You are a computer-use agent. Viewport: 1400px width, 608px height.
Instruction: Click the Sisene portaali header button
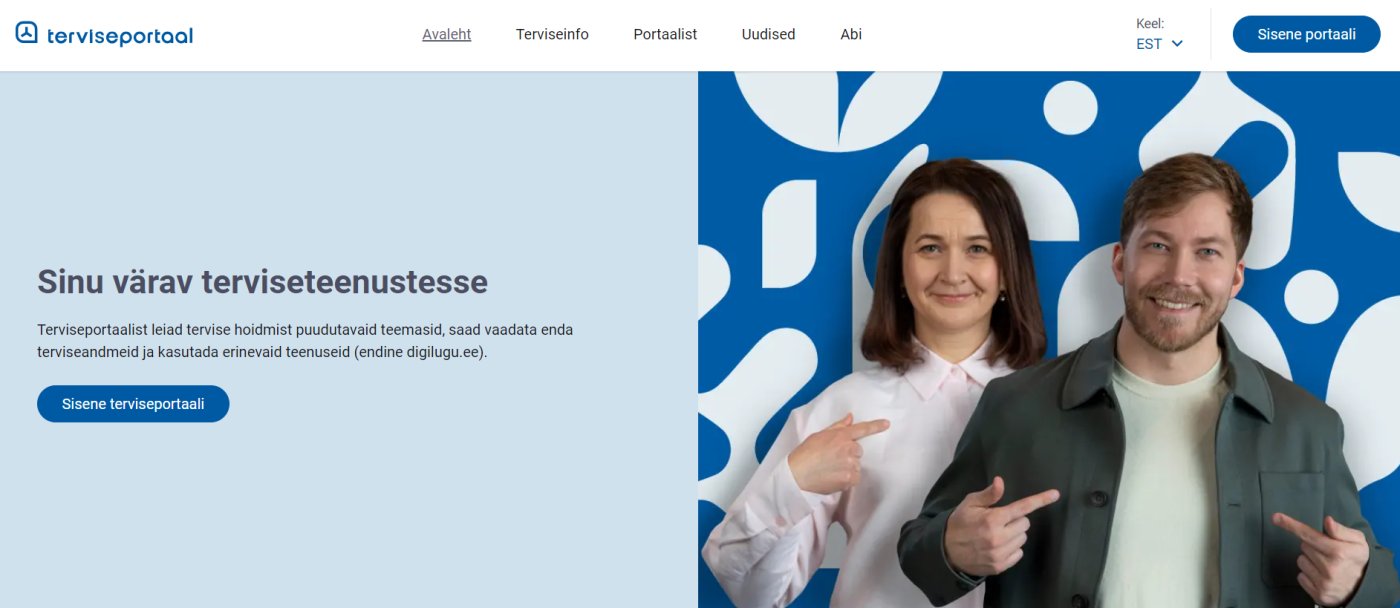click(1306, 34)
